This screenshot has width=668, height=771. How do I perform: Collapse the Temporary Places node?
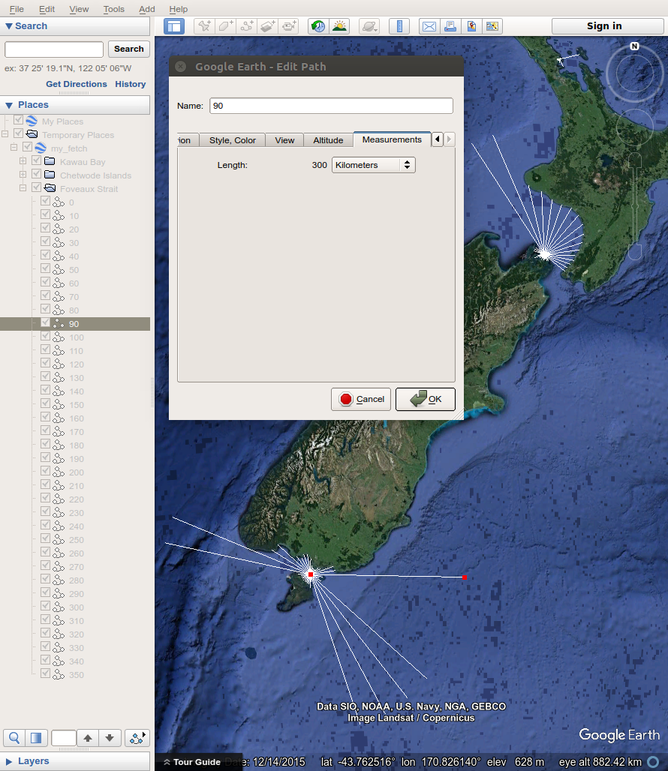[x=5, y=134]
